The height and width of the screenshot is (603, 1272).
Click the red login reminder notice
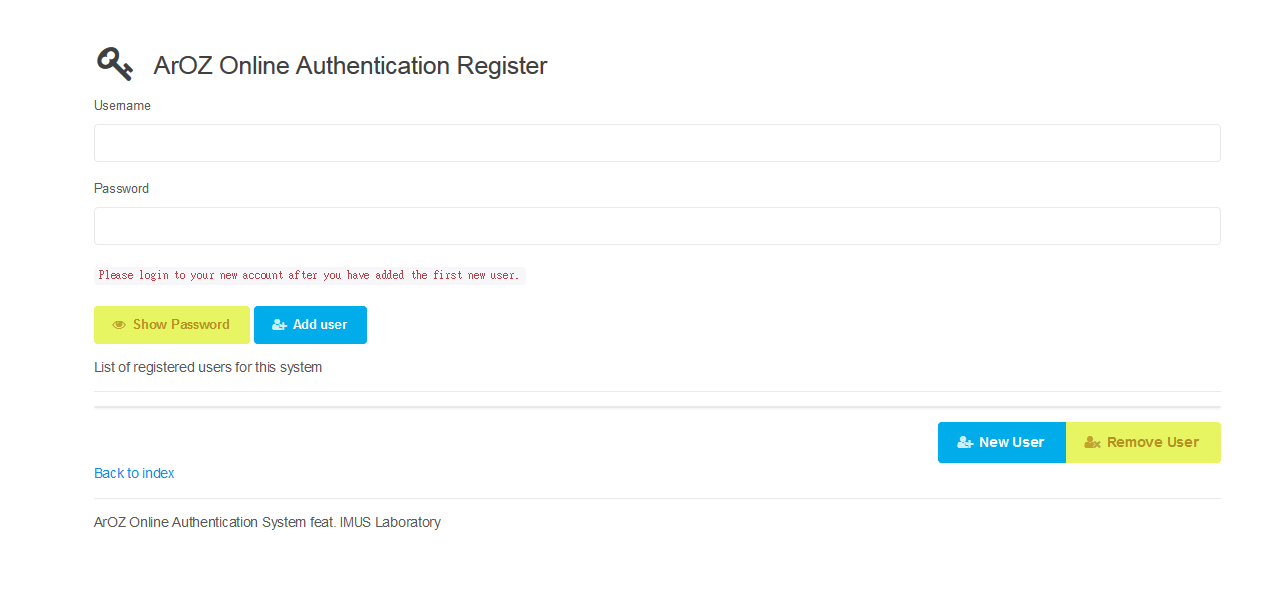pos(309,275)
